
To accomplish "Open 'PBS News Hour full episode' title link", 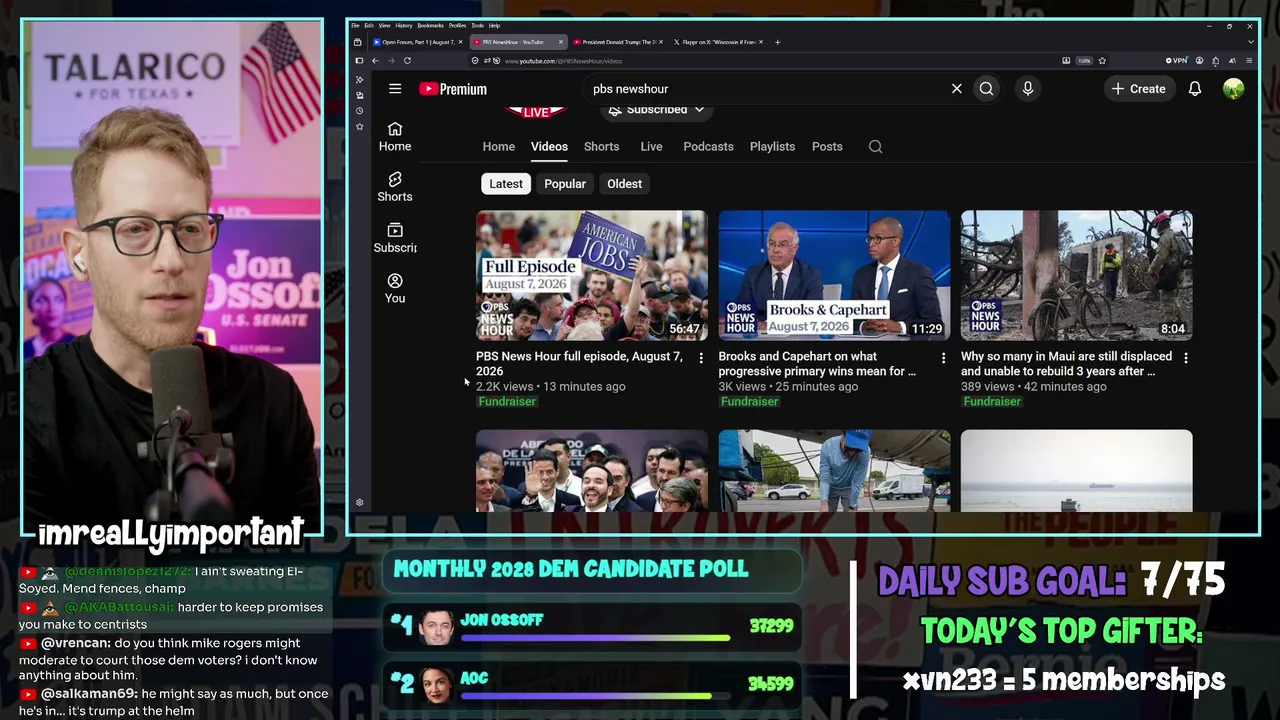I will (x=579, y=364).
